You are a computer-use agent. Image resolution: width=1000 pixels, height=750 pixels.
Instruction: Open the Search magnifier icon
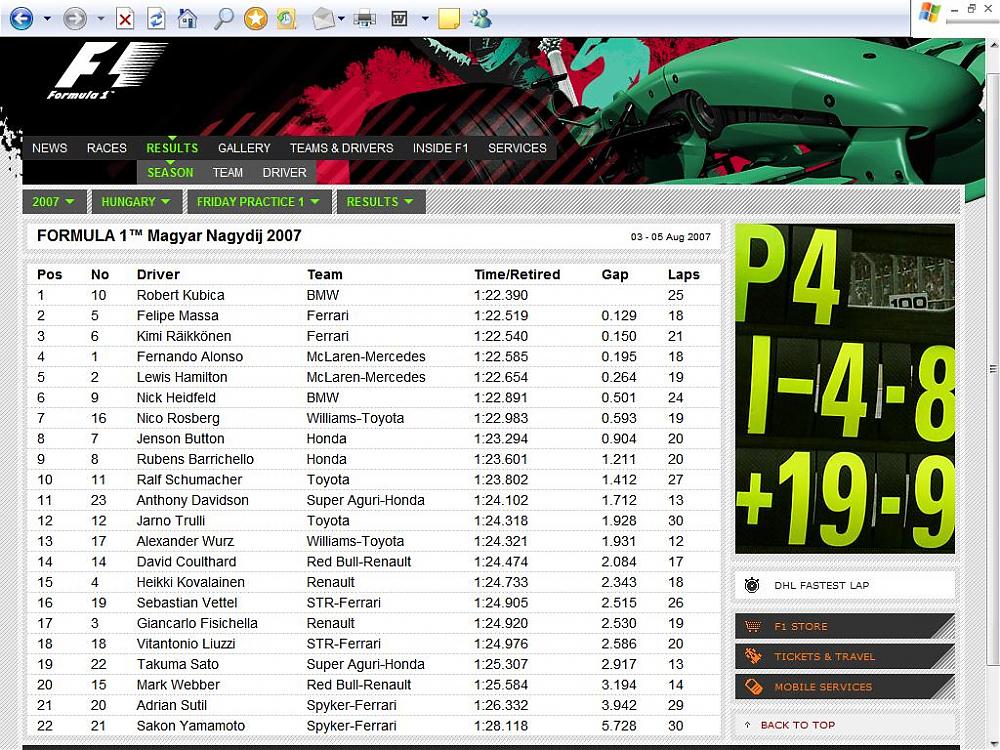point(223,18)
